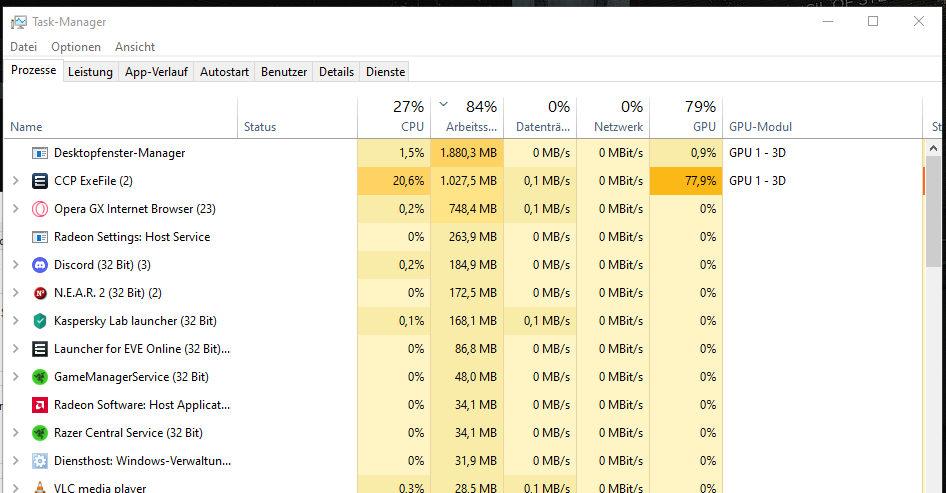Click the Opera GX Internet Browser icon
The image size is (946, 493).
click(40, 209)
